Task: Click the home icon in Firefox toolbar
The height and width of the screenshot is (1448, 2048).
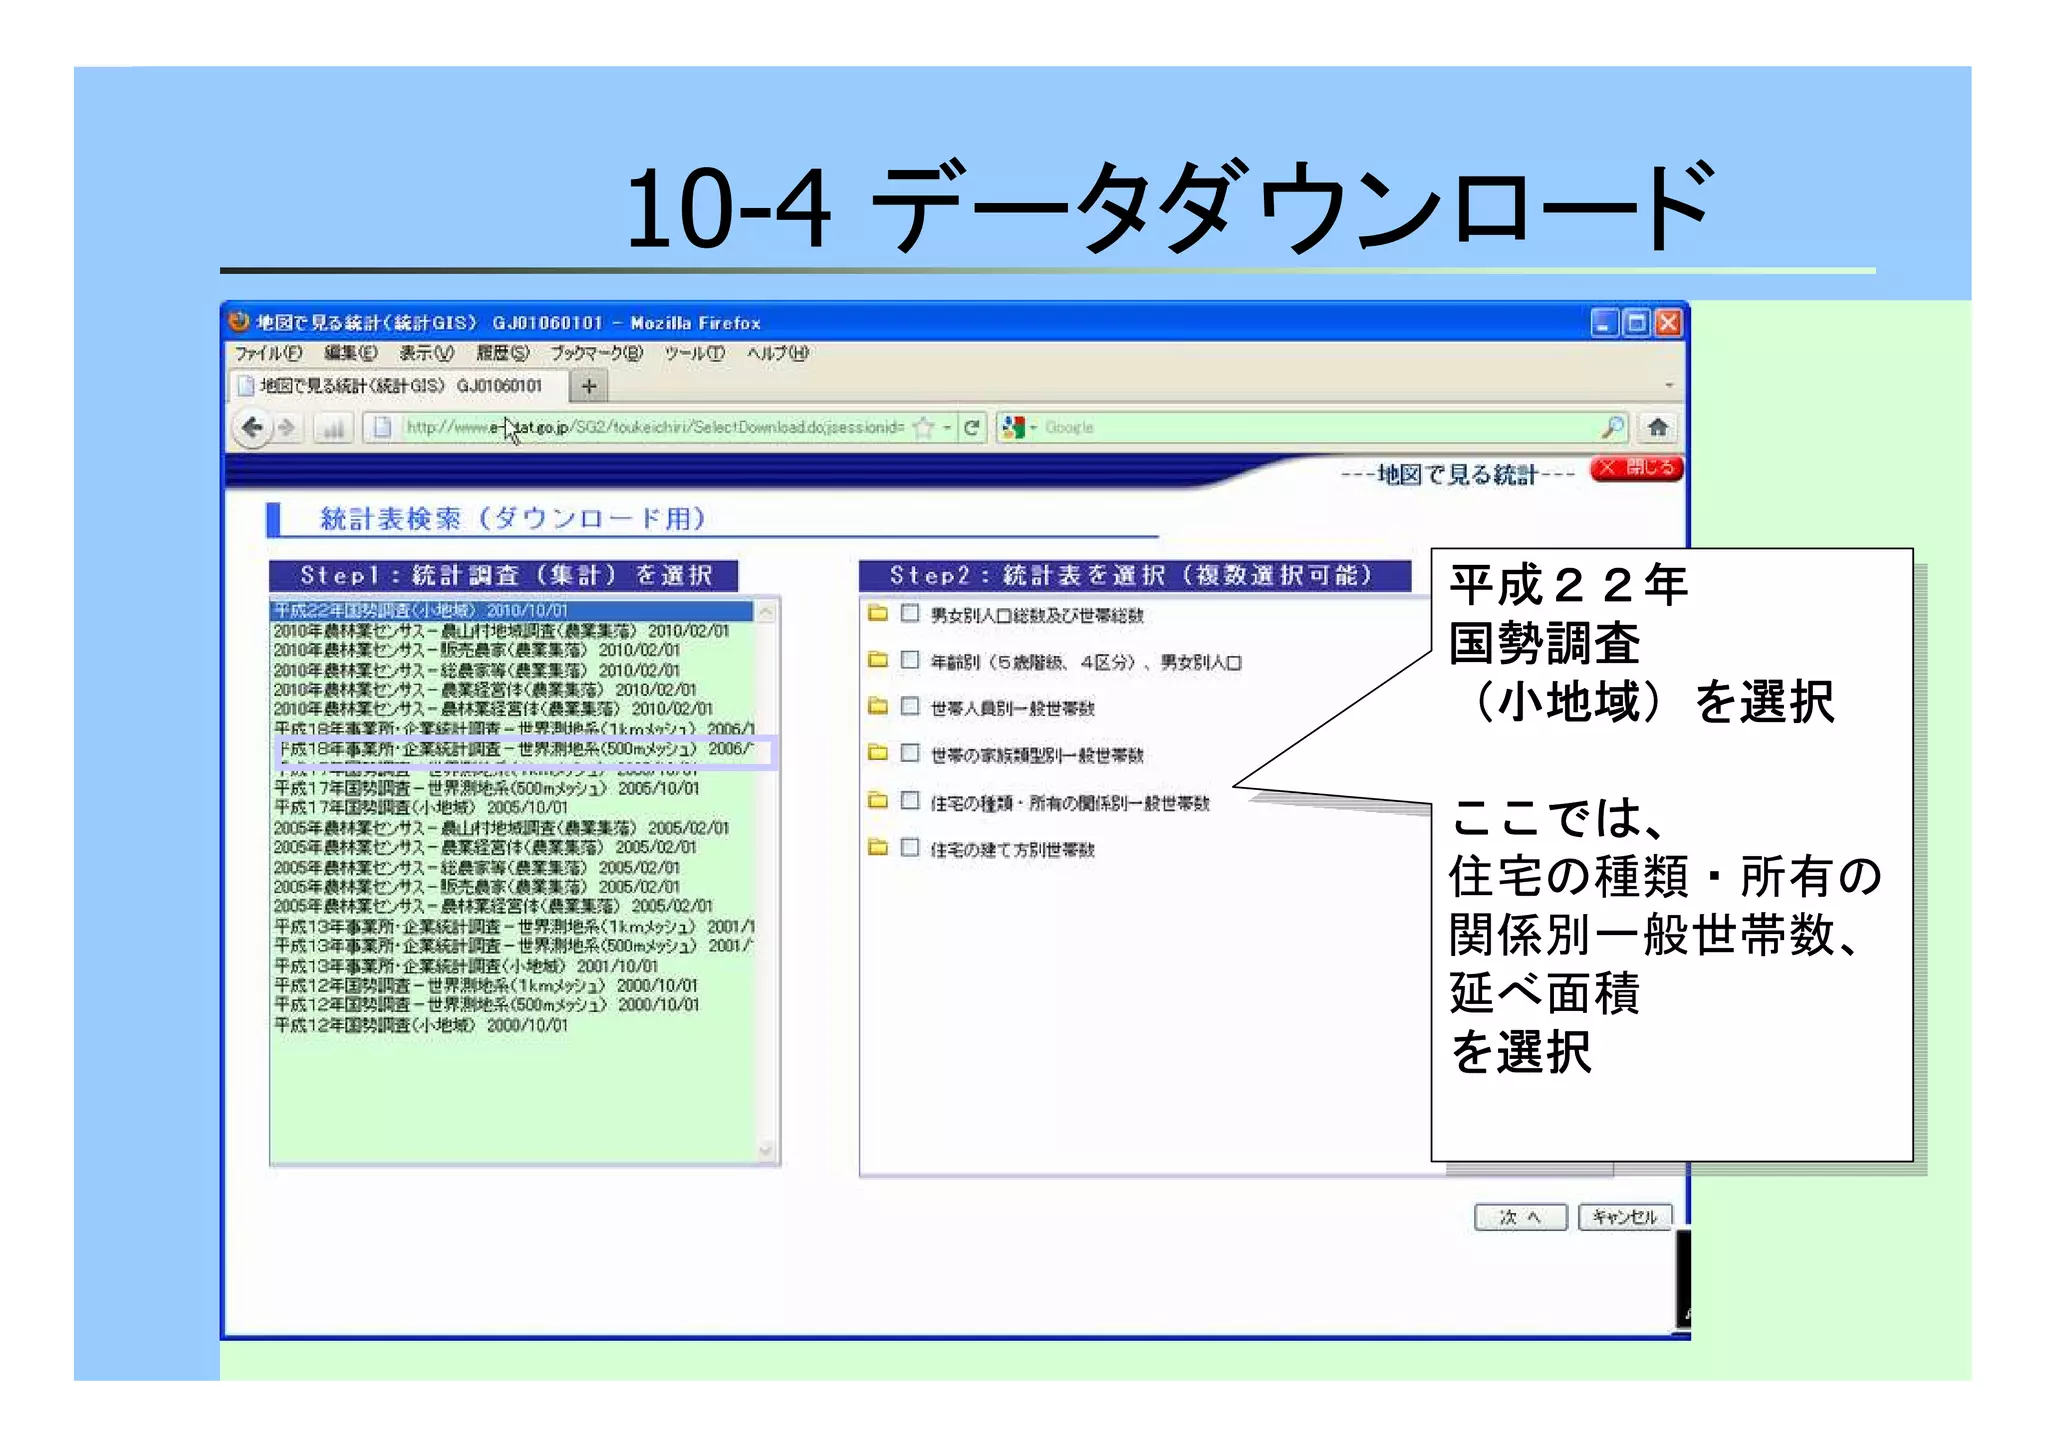Action: 1658,427
